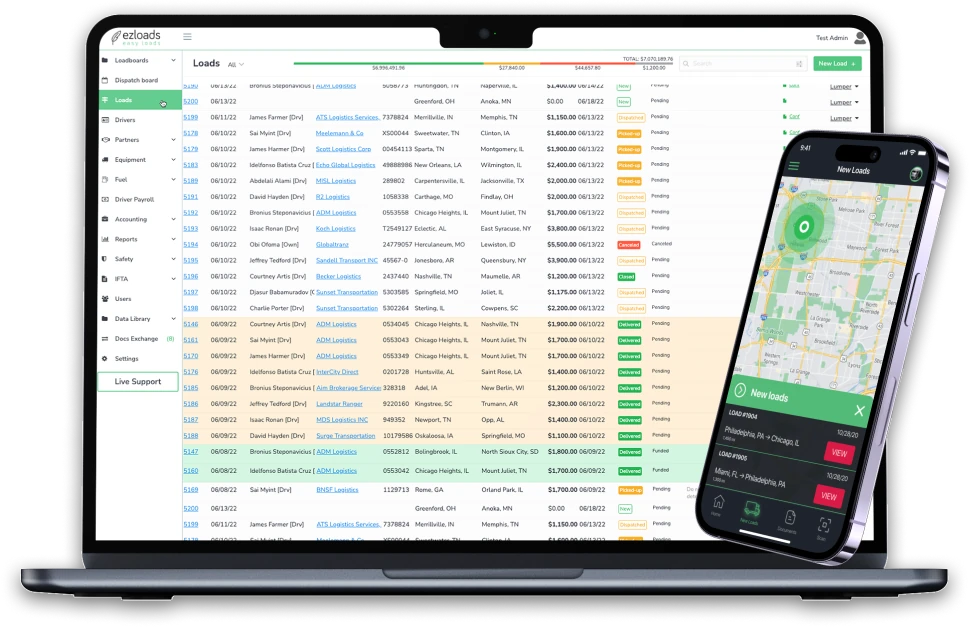Expand the Data Library sidebar chevron

tap(173, 319)
